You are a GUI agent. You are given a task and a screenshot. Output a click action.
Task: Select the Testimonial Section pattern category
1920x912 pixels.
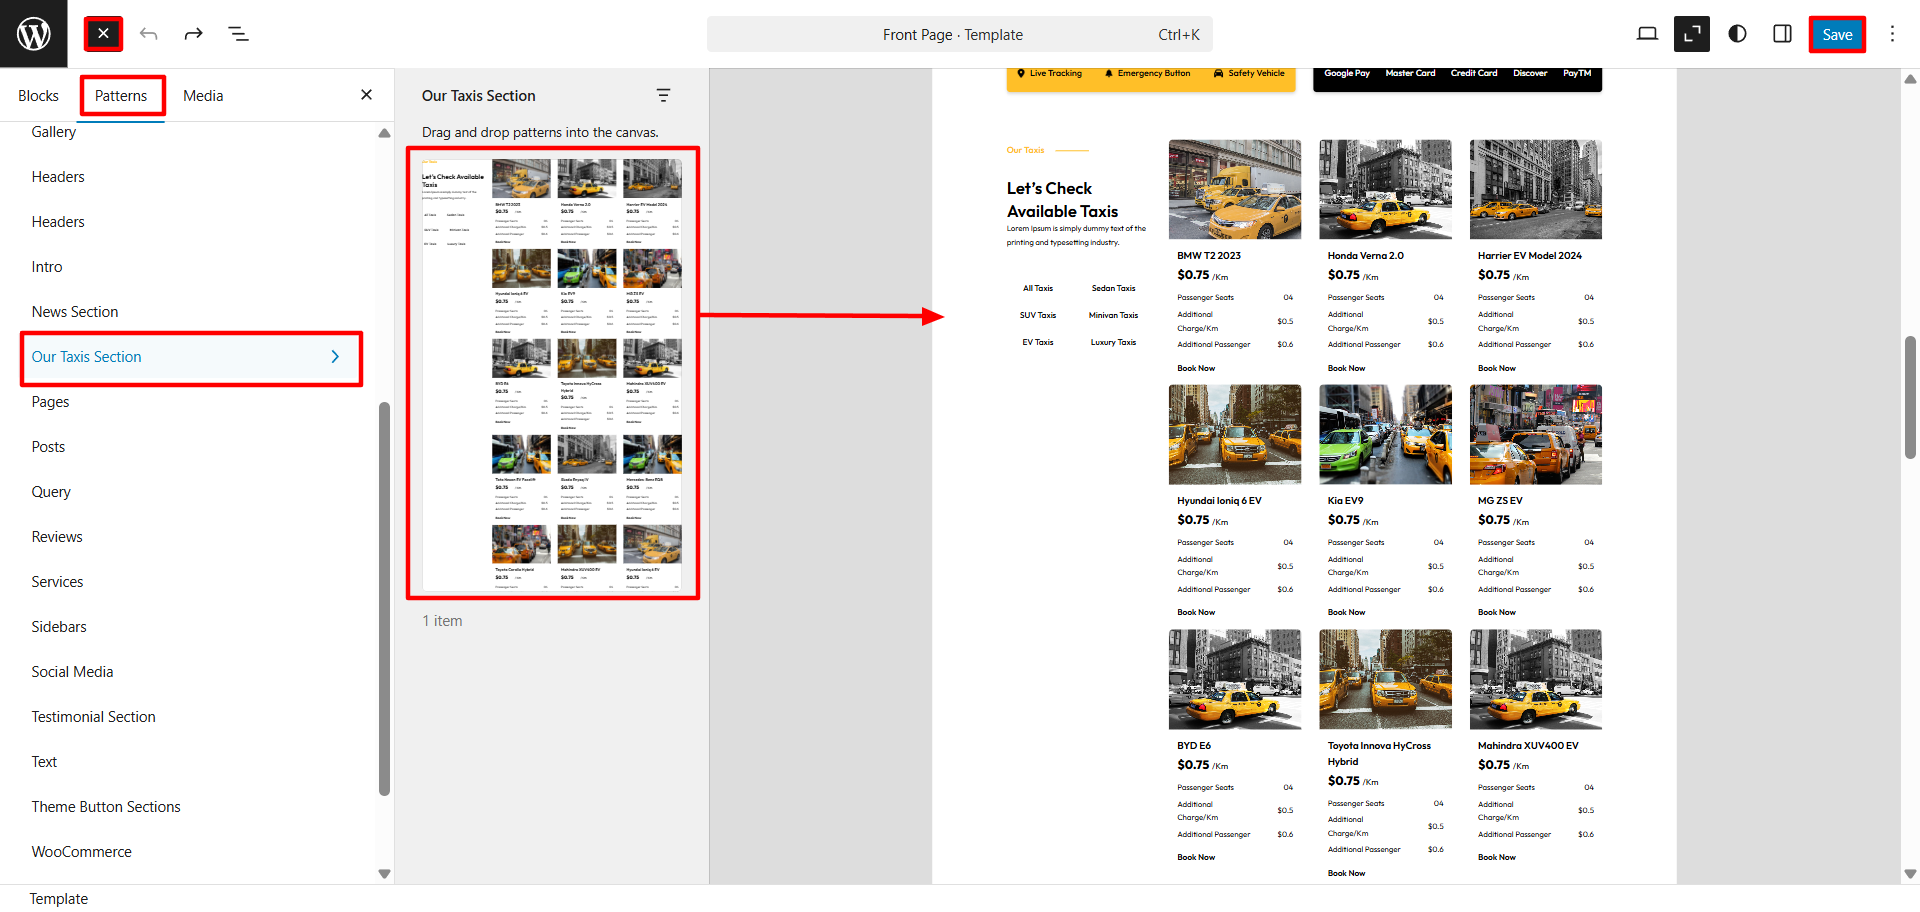coord(93,717)
